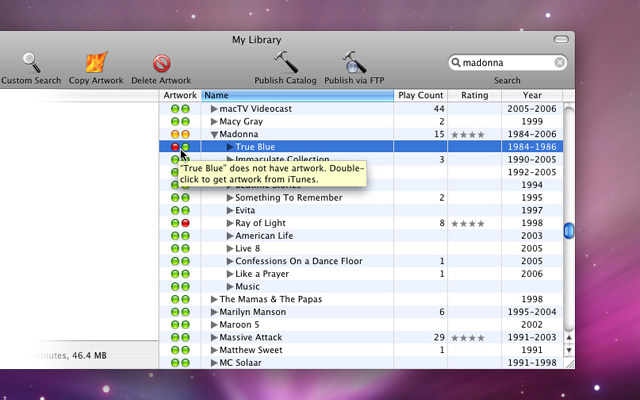Click the Delete Artwork icon

tap(161, 63)
